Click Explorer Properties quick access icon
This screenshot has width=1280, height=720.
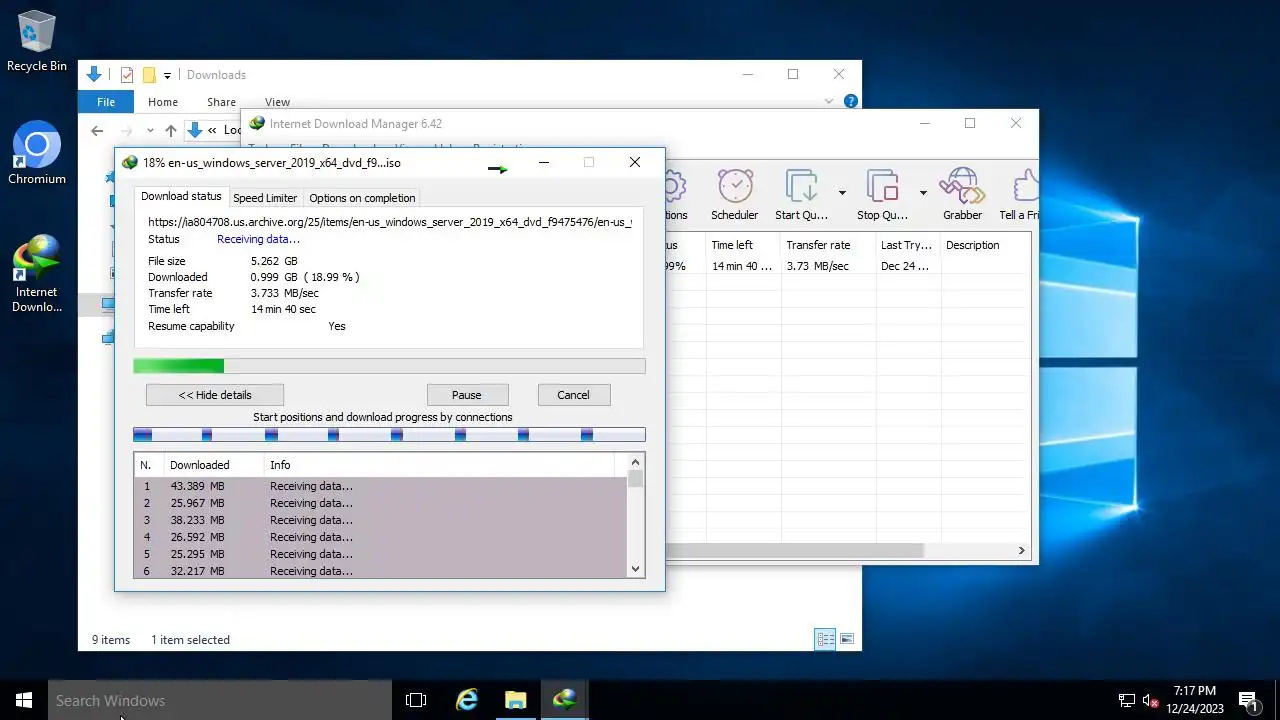pos(127,75)
